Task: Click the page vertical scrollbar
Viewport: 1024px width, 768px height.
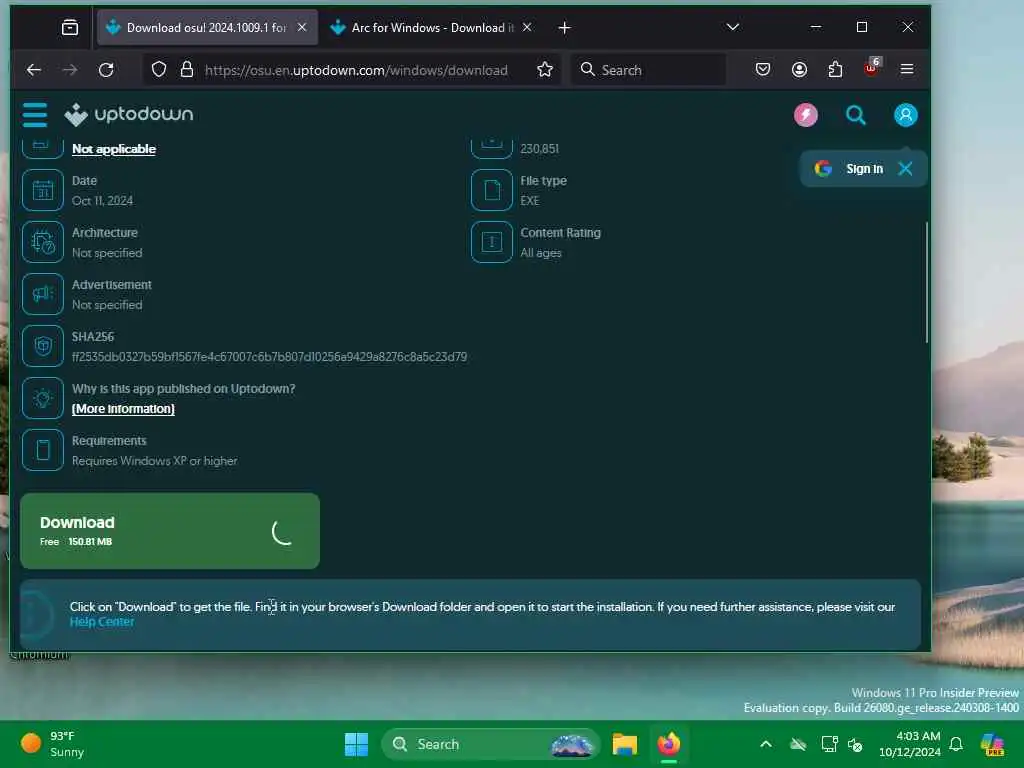Action: 926,282
